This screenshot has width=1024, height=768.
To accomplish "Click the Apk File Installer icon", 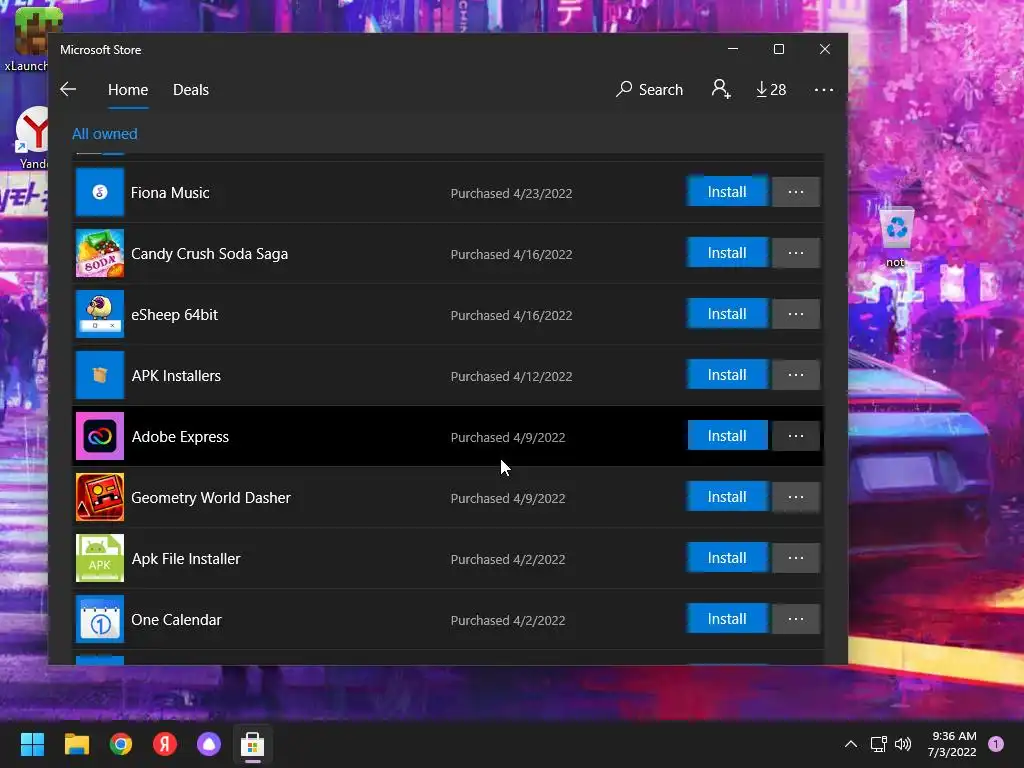I will click(100, 558).
